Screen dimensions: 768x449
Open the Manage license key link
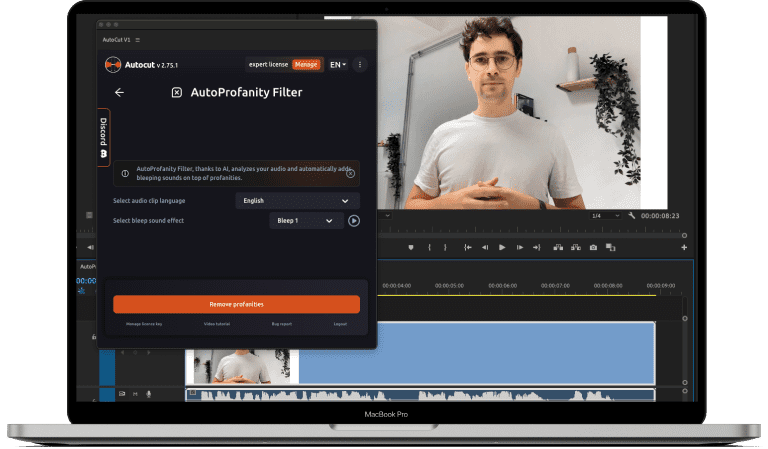(144, 324)
